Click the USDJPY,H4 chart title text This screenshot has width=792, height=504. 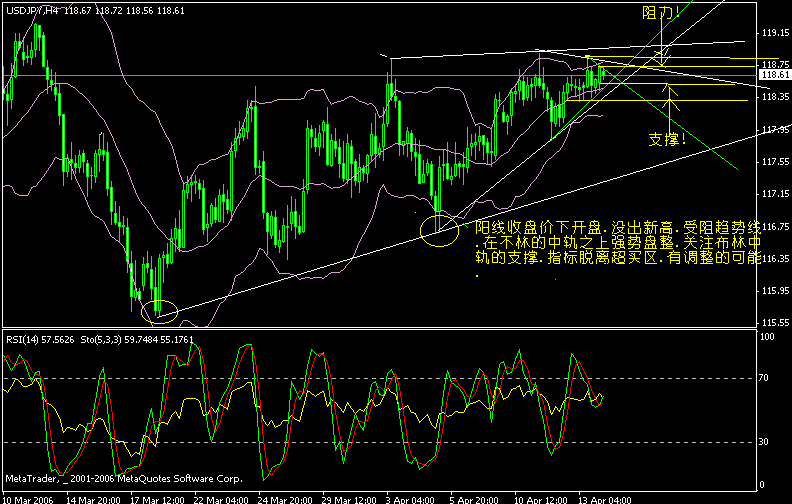(x=32, y=11)
